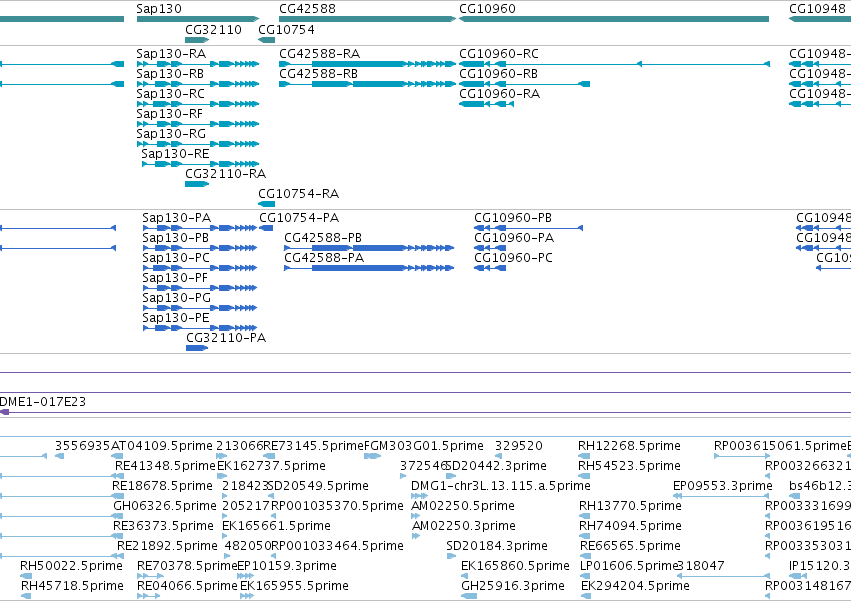Click the SD20442.3prime EST label
The image size is (851, 601).
(x=496, y=466)
